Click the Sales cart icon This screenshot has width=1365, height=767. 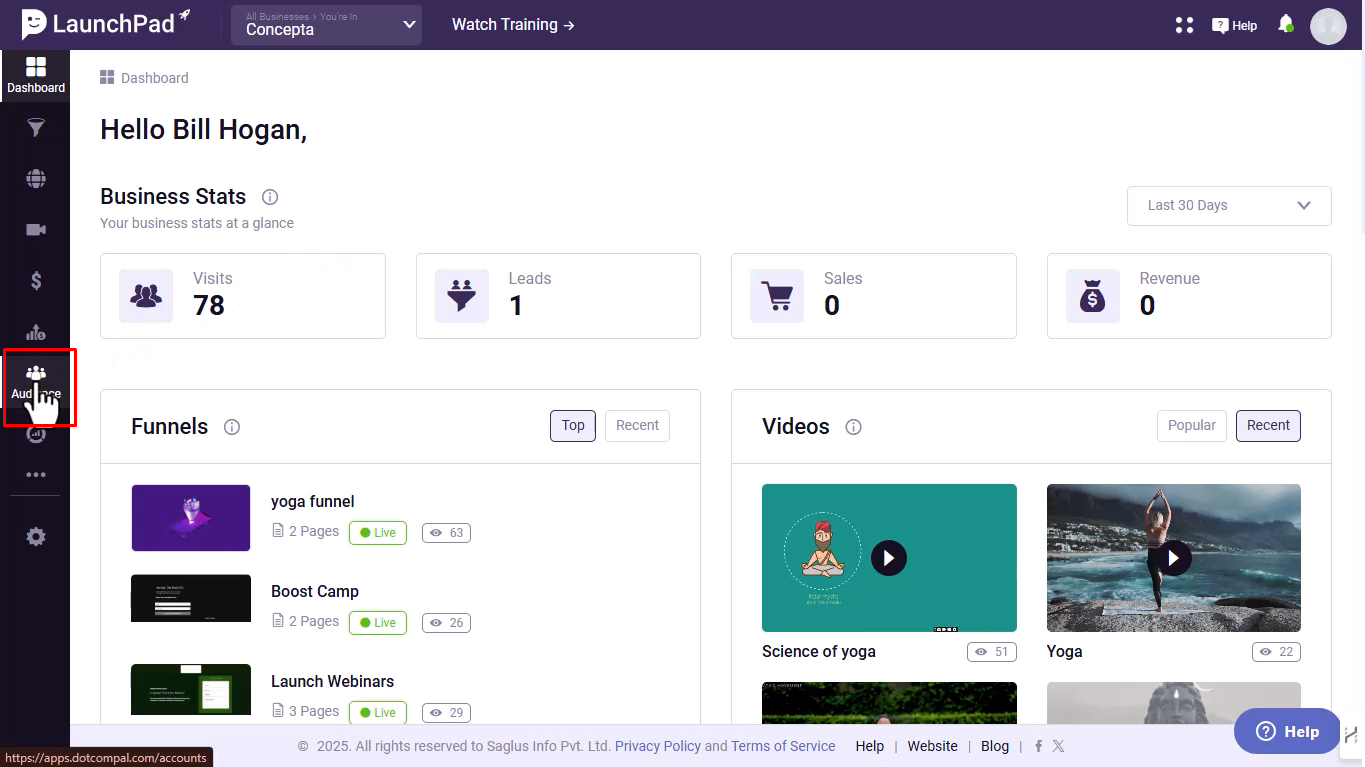coord(777,296)
